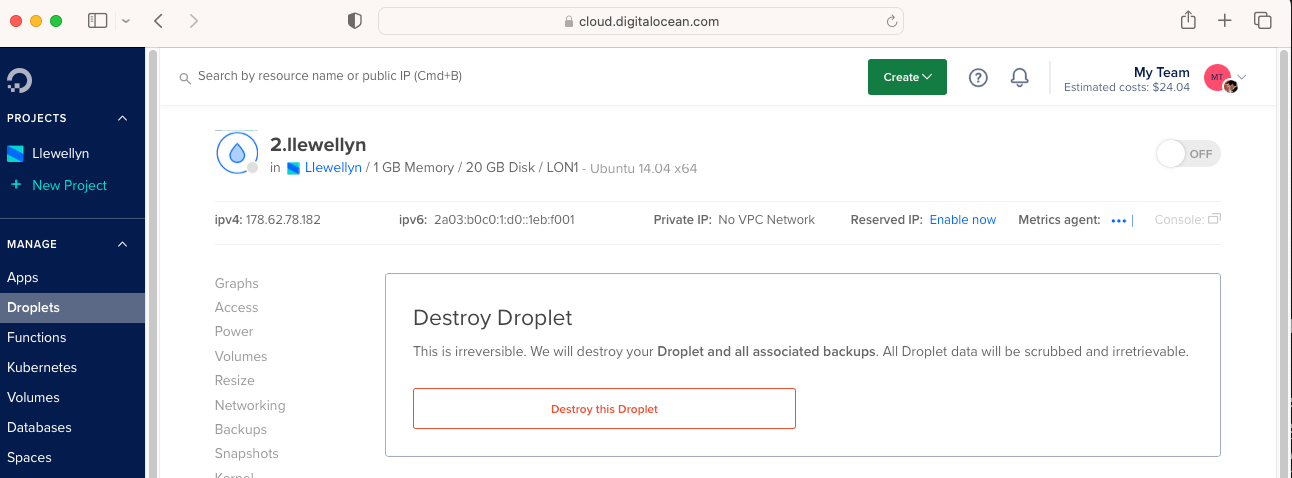The image size is (1292, 478).
Task: View notifications bell
Action: tap(1020, 77)
